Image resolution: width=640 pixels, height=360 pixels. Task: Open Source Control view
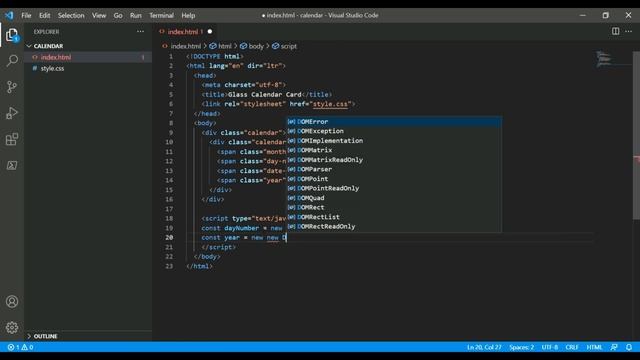(12, 87)
